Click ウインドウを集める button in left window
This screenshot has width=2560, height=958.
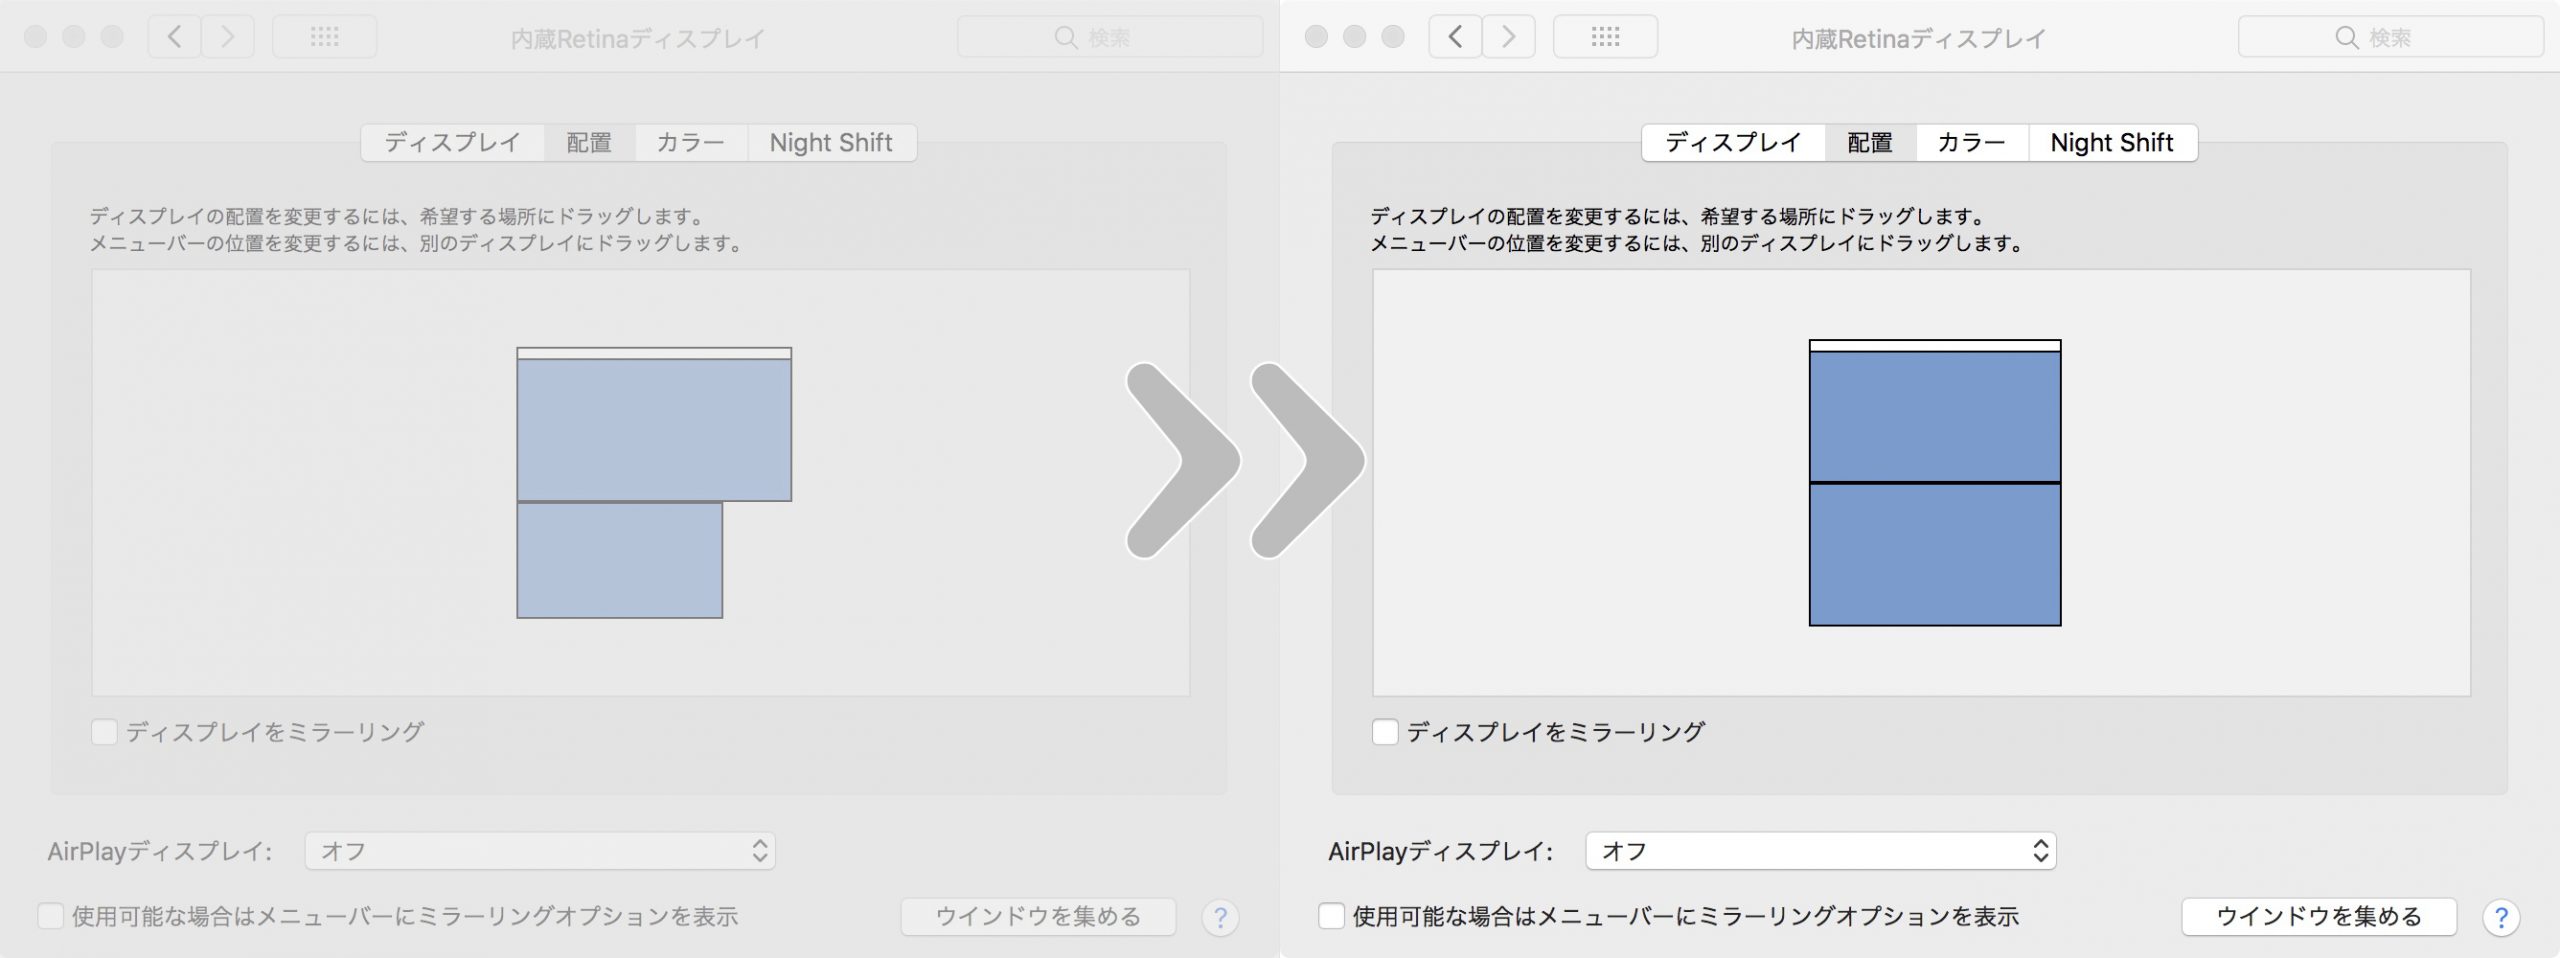[x=1038, y=916]
